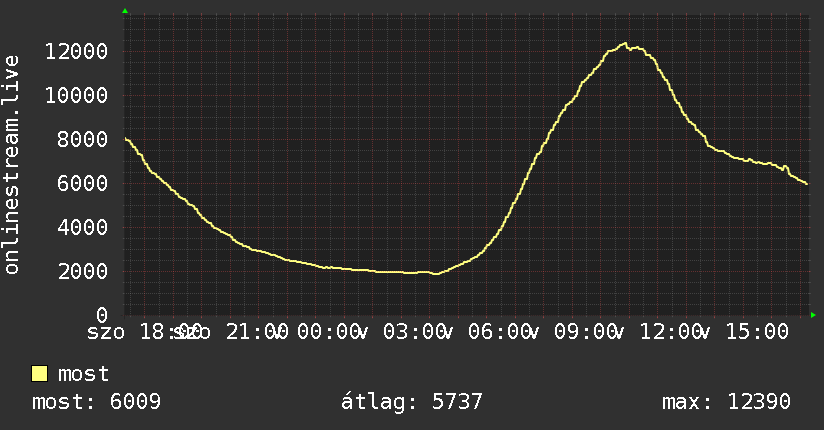Click the peak of the yellow line
824x430 pixels.
point(625,44)
